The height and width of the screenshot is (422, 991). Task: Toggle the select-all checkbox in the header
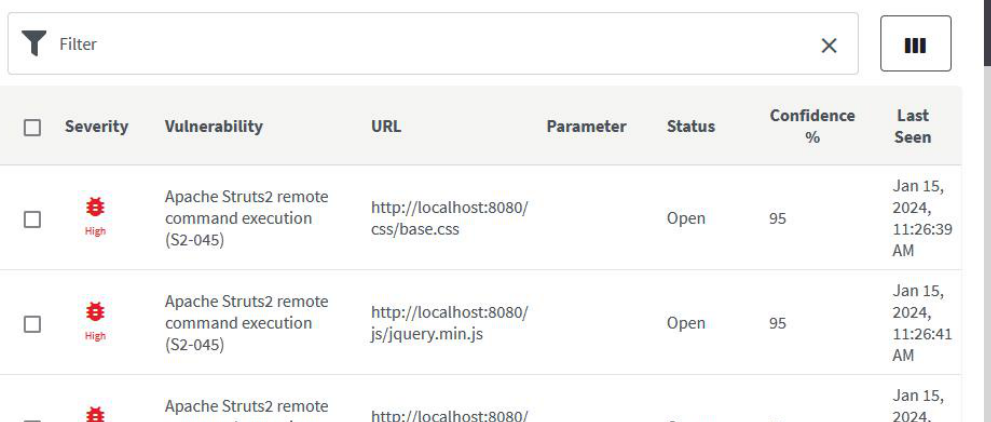32,127
